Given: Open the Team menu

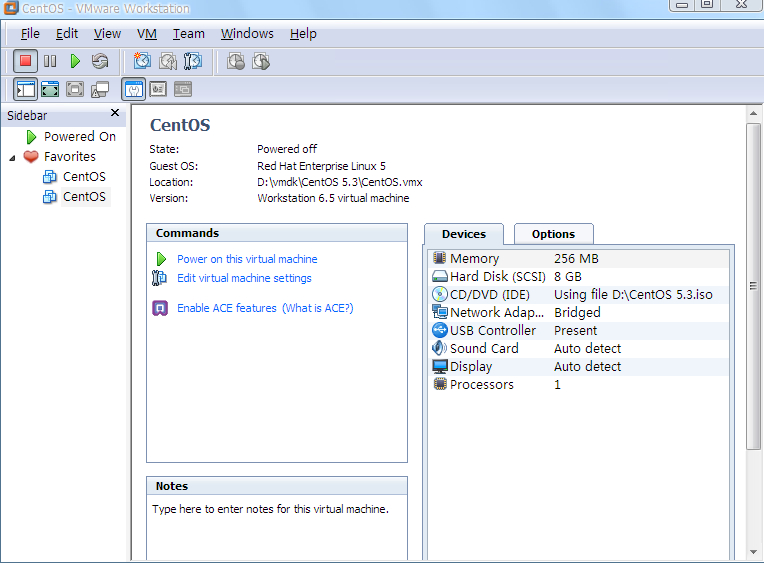Looking at the screenshot, I should click(189, 34).
